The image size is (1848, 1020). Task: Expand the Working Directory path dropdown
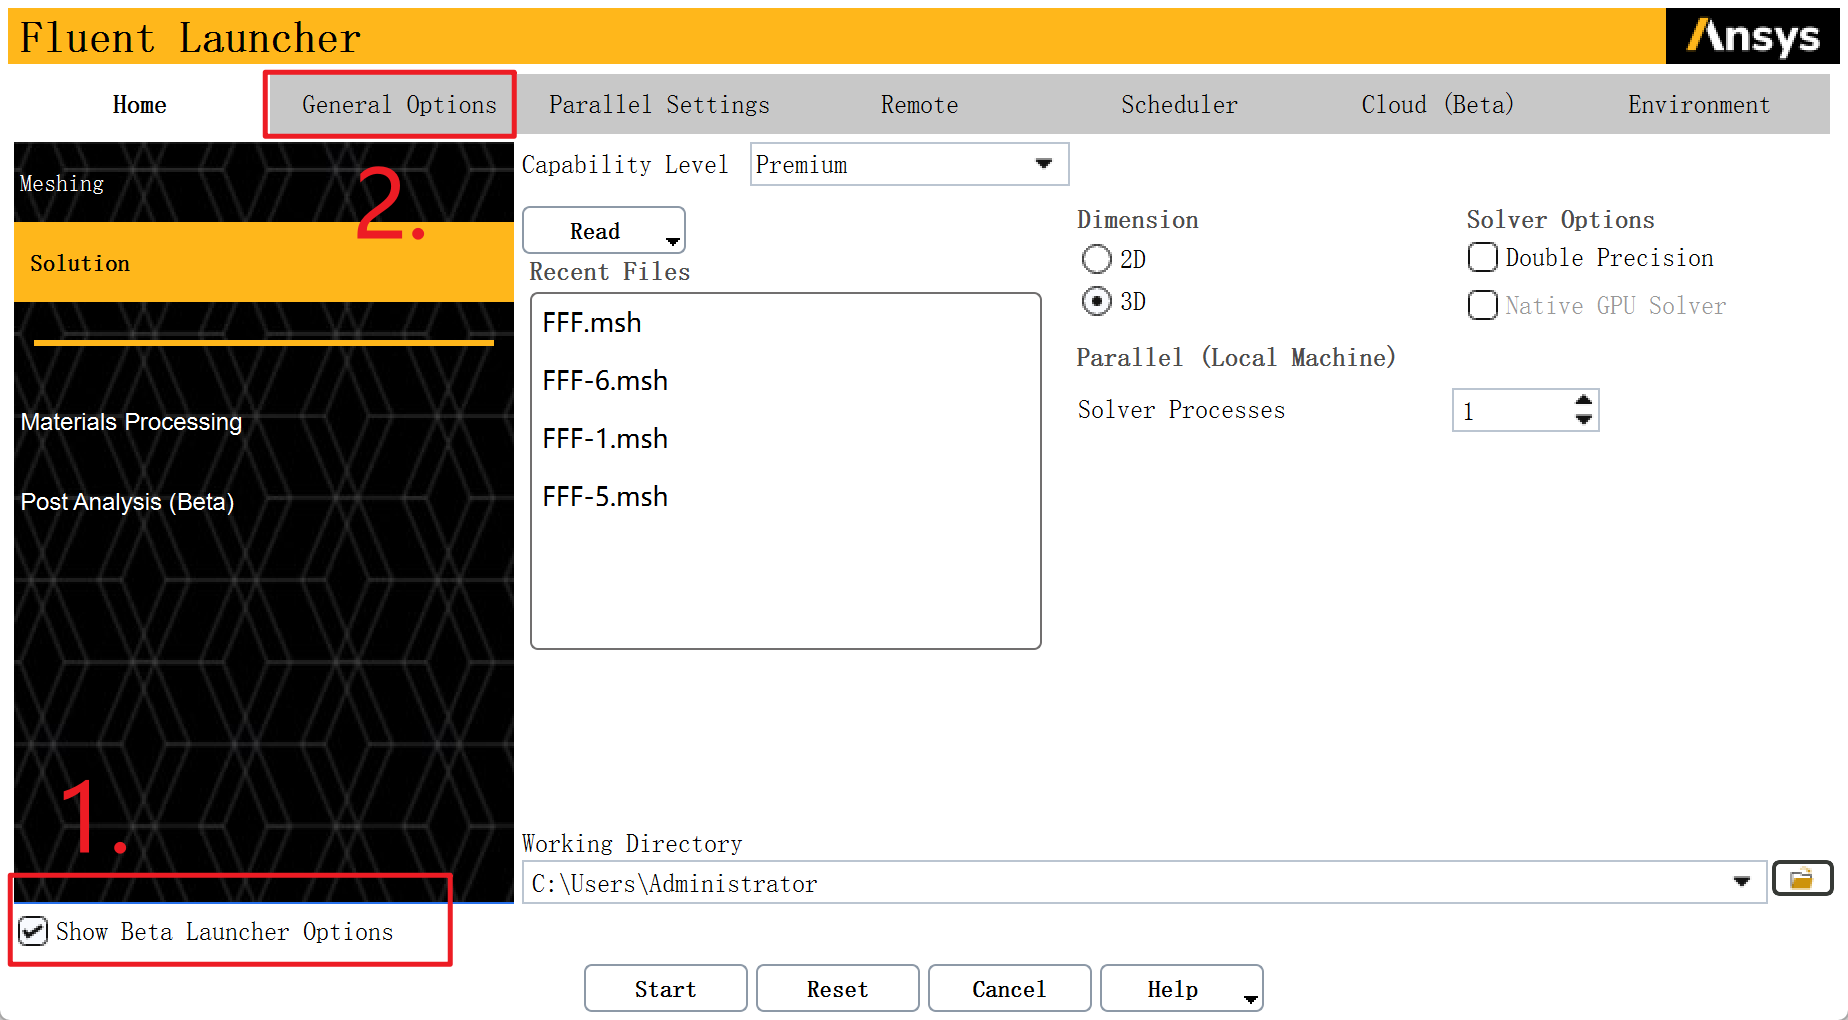click(1742, 882)
